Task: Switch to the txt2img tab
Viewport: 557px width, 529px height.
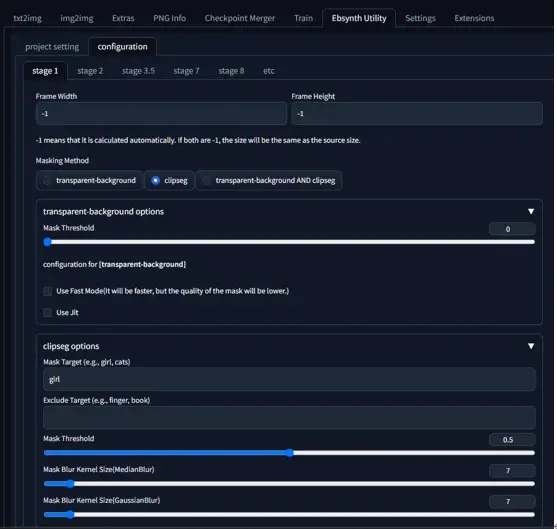Action: tap(27, 18)
